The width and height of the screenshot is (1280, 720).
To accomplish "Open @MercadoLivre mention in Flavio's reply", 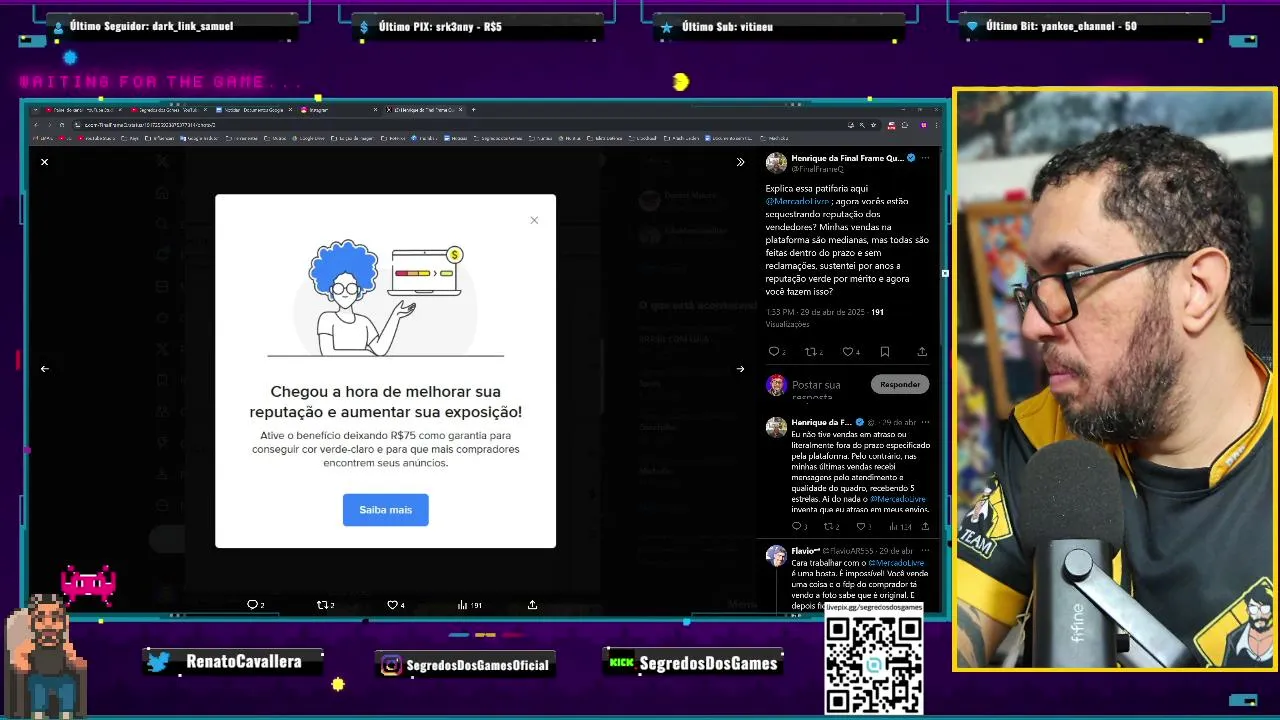I will tap(896, 563).
